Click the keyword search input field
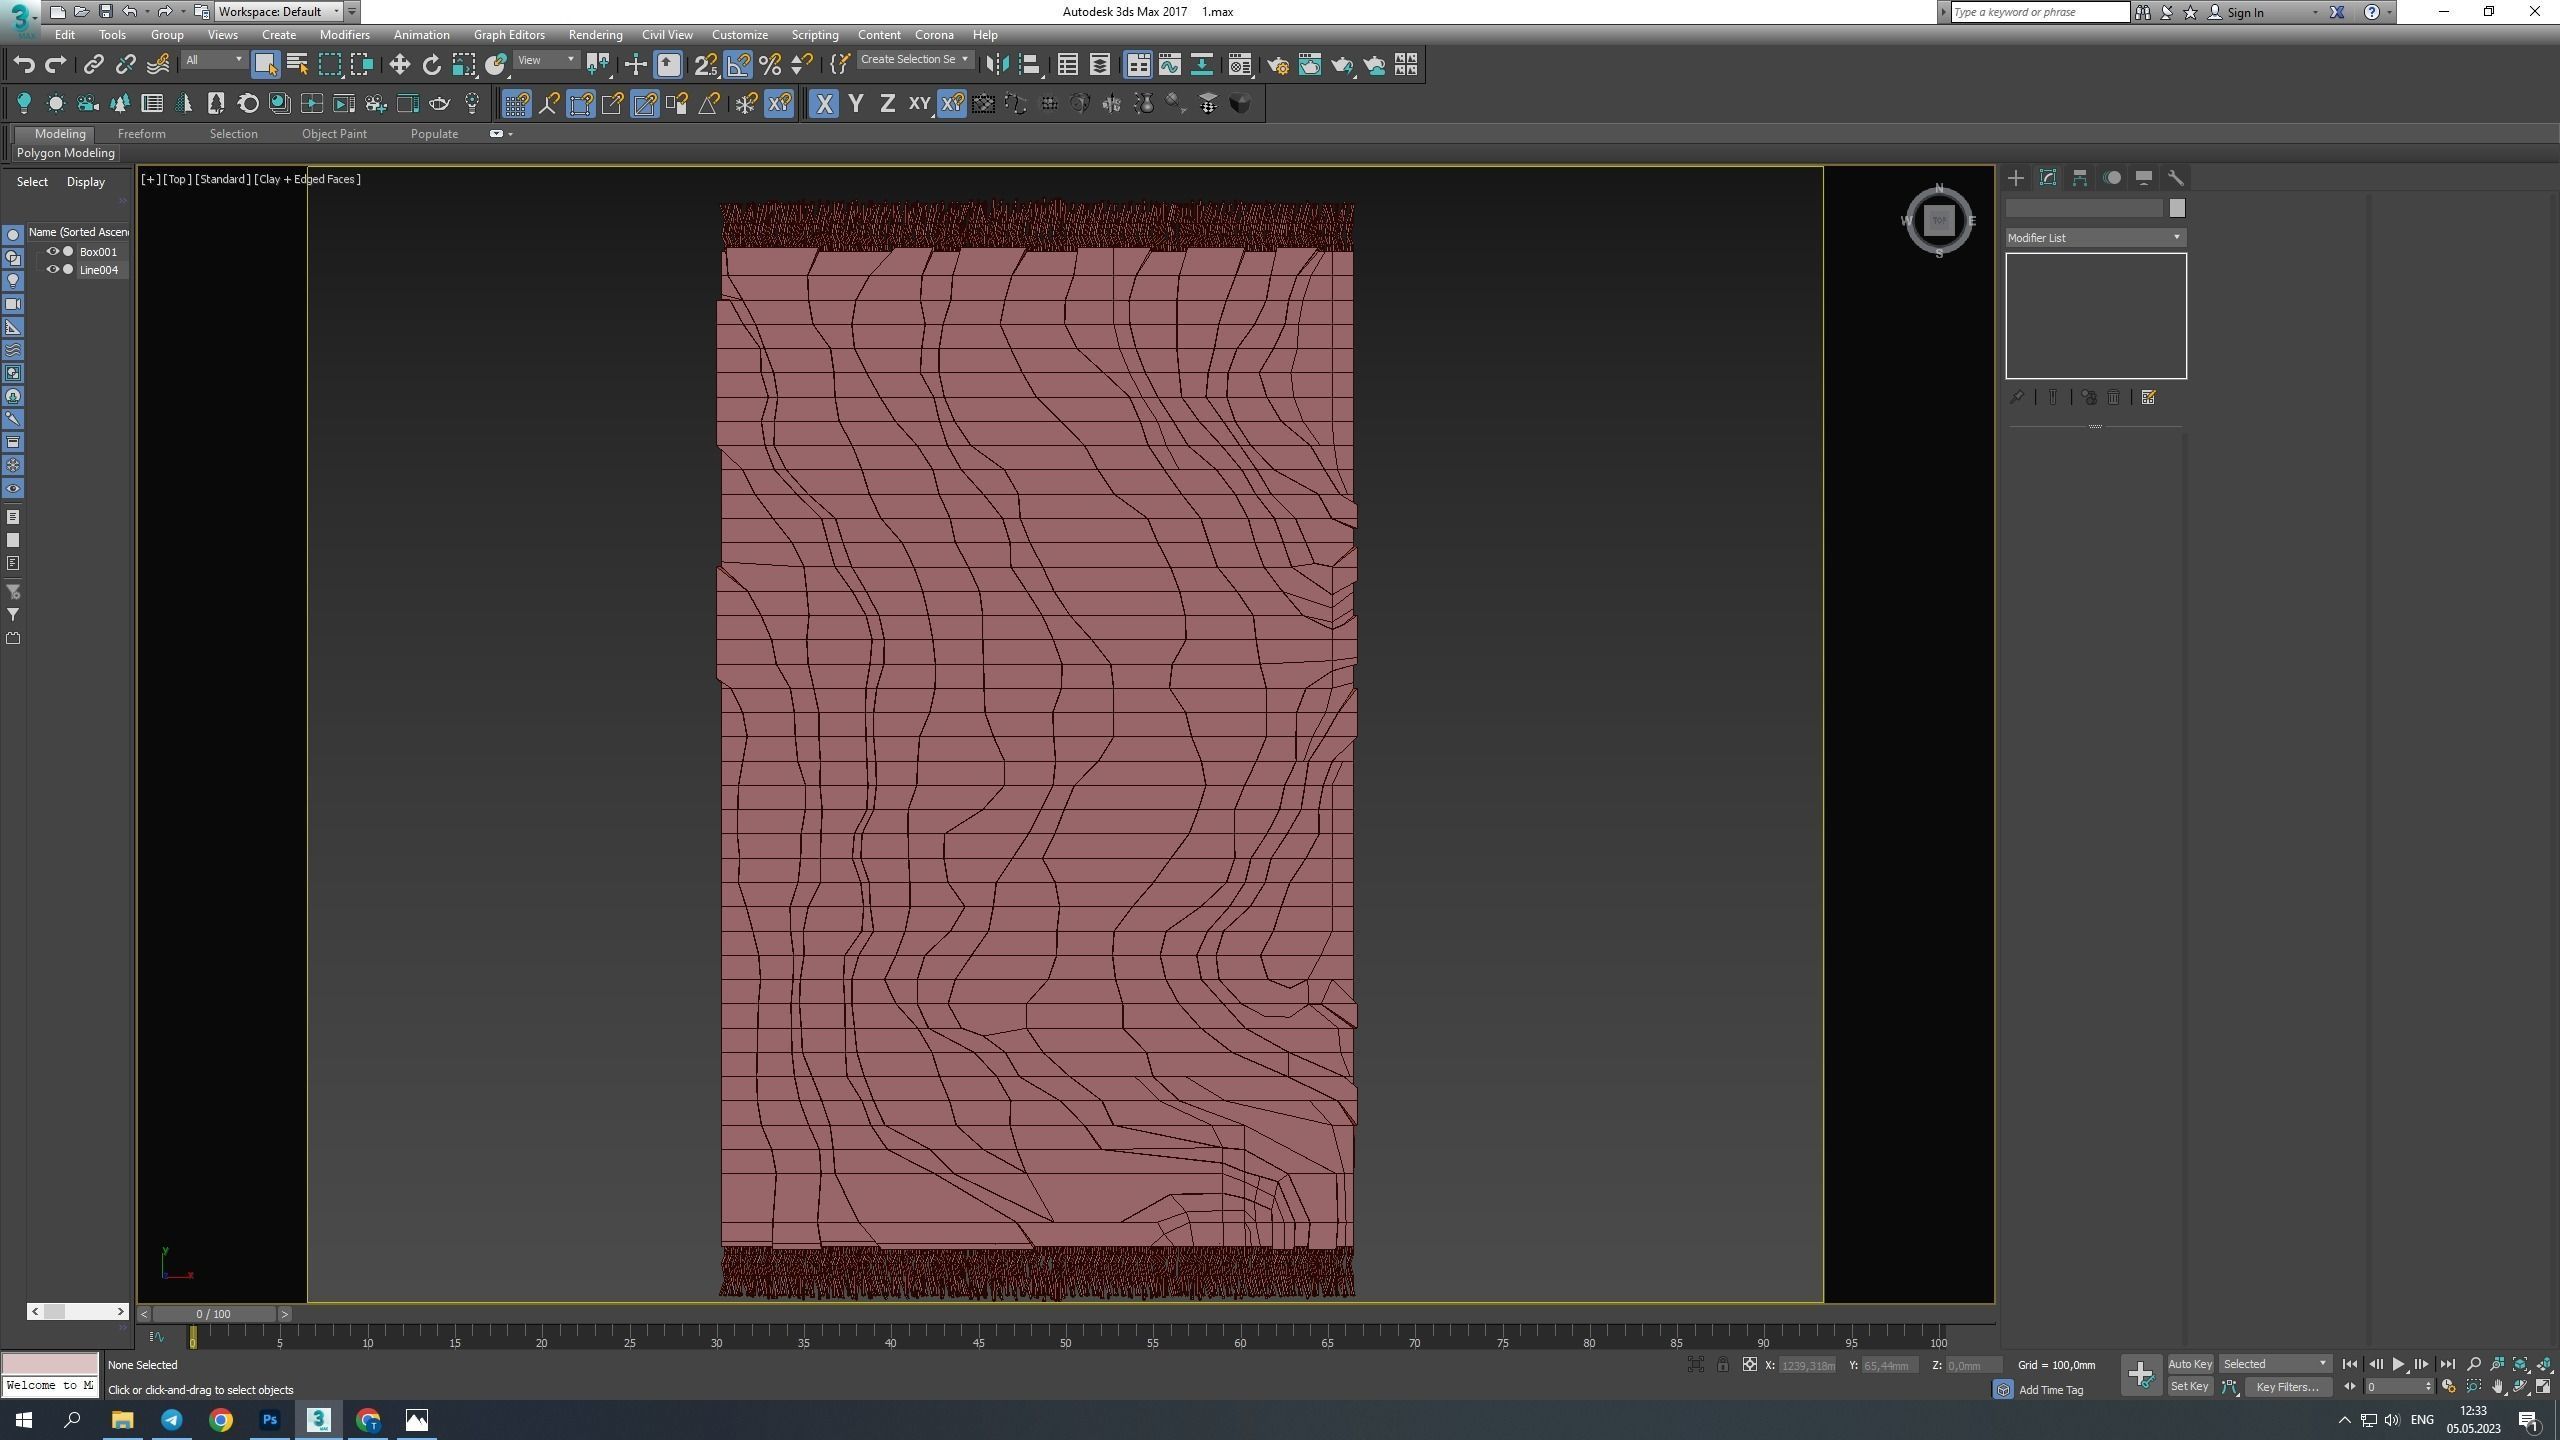The image size is (2560, 1440). pyautogui.click(x=2040, y=12)
